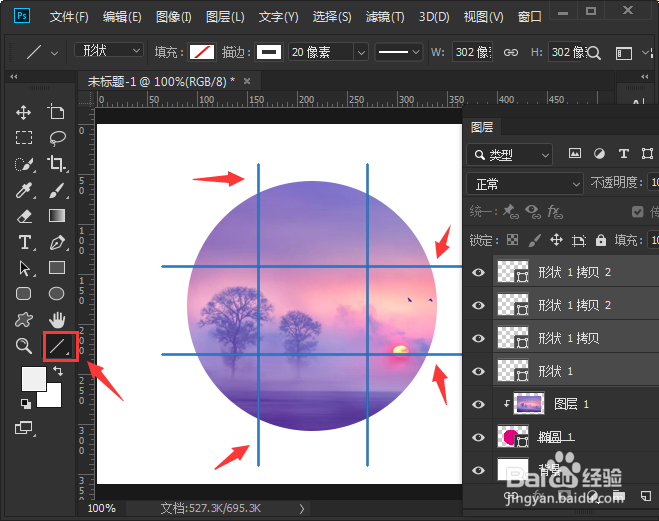The width and height of the screenshot is (659, 521).
Task: Select the Line tool in toolbox
Action: point(58,346)
